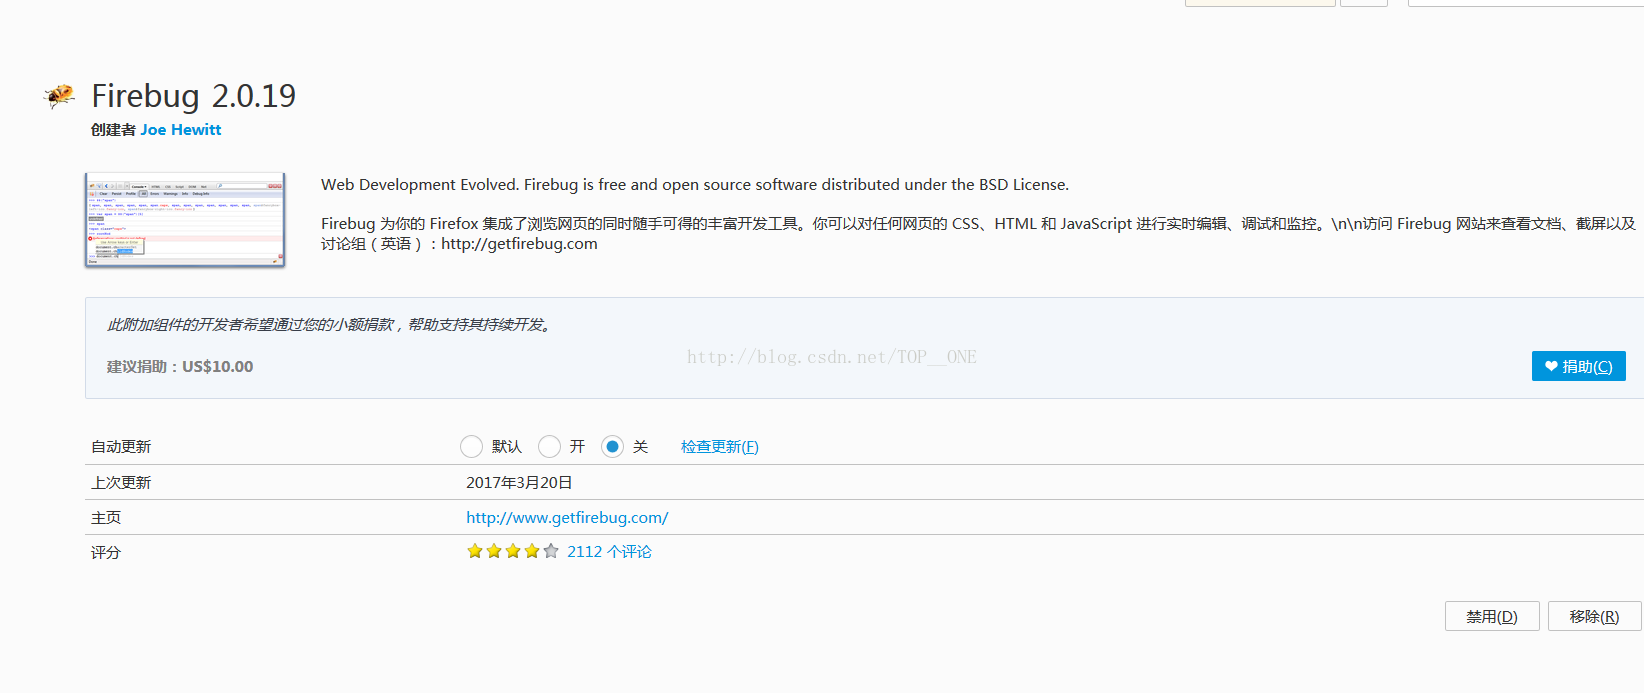Click the donation request italic message

[x=330, y=325]
